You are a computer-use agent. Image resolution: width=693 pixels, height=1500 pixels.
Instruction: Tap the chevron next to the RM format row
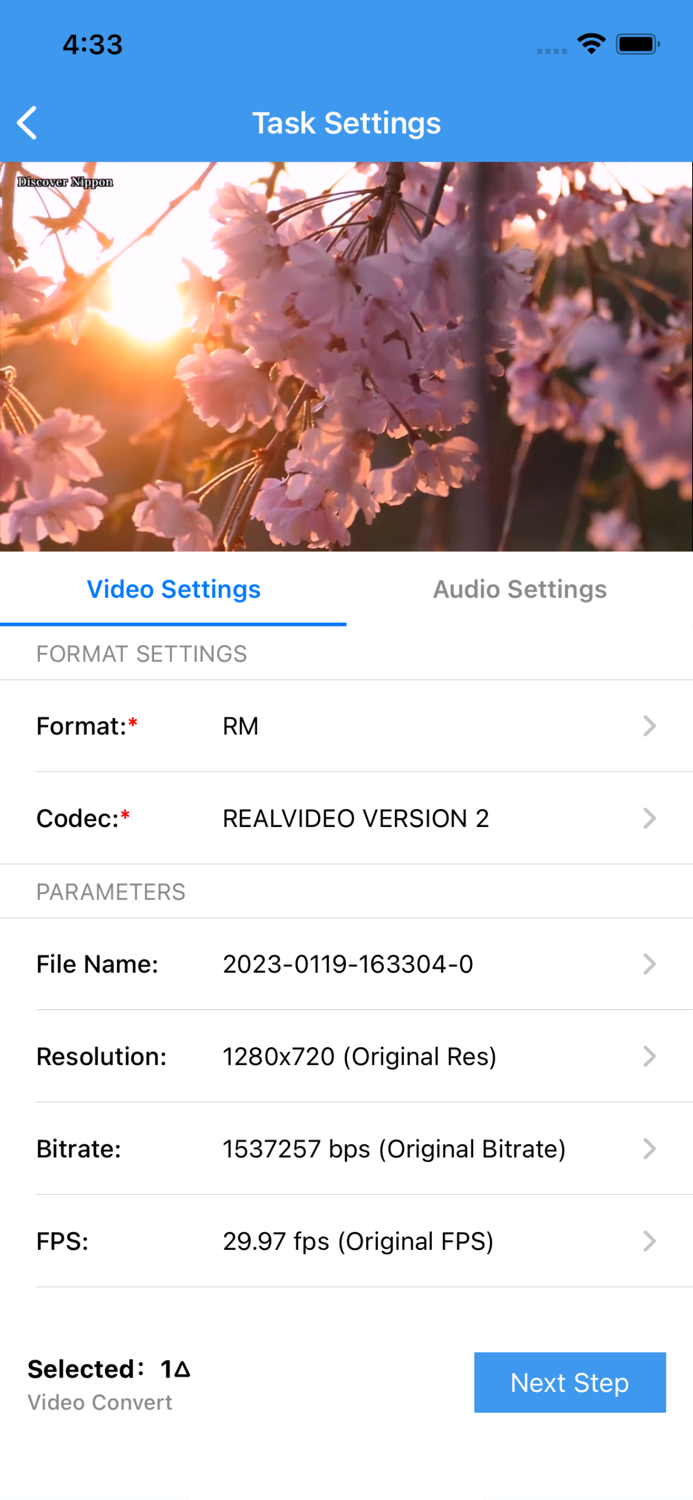(648, 726)
